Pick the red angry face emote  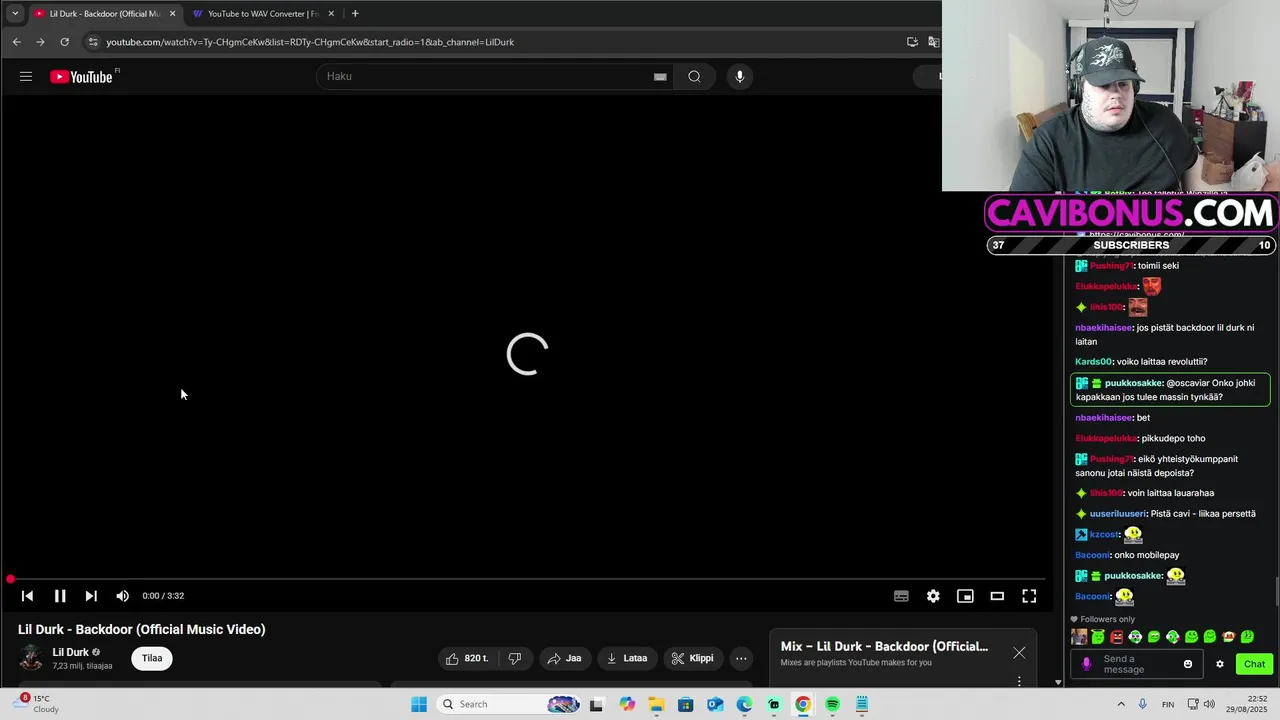pos(1117,637)
